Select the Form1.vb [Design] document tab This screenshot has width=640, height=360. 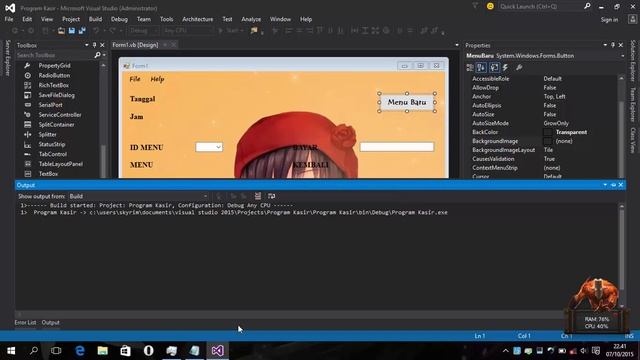tap(135, 45)
